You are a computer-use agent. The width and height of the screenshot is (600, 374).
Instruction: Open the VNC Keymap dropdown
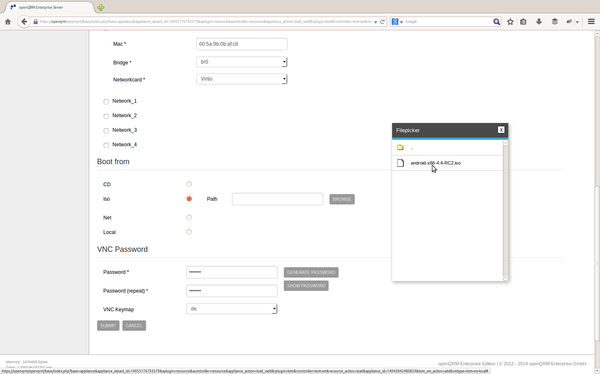click(x=232, y=309)
